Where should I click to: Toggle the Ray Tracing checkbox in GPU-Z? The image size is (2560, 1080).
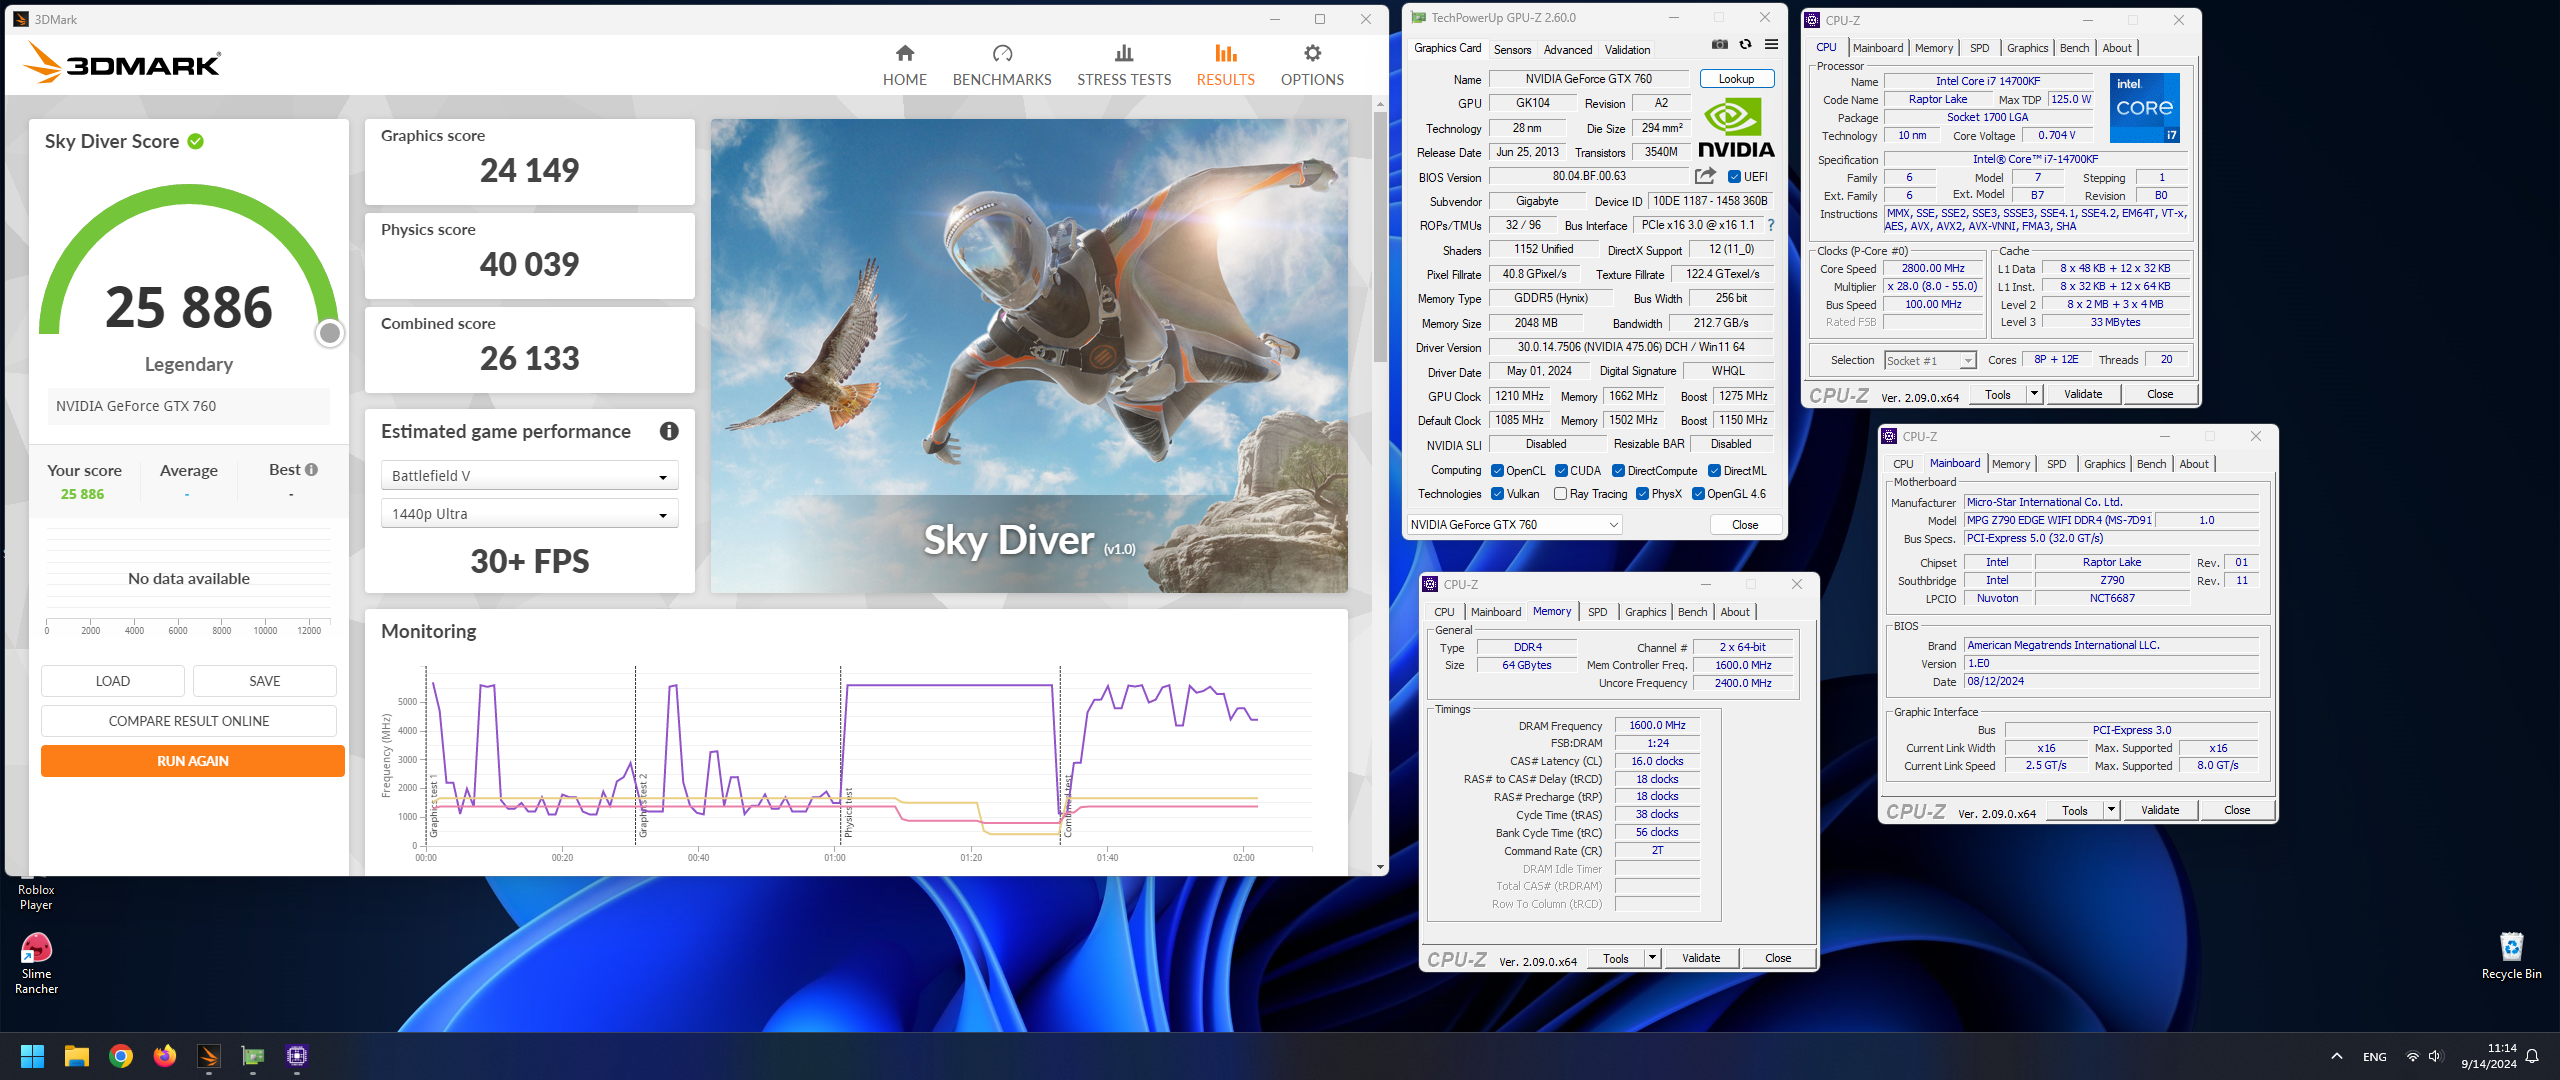pyautogui.click(x=1560, y=494)
